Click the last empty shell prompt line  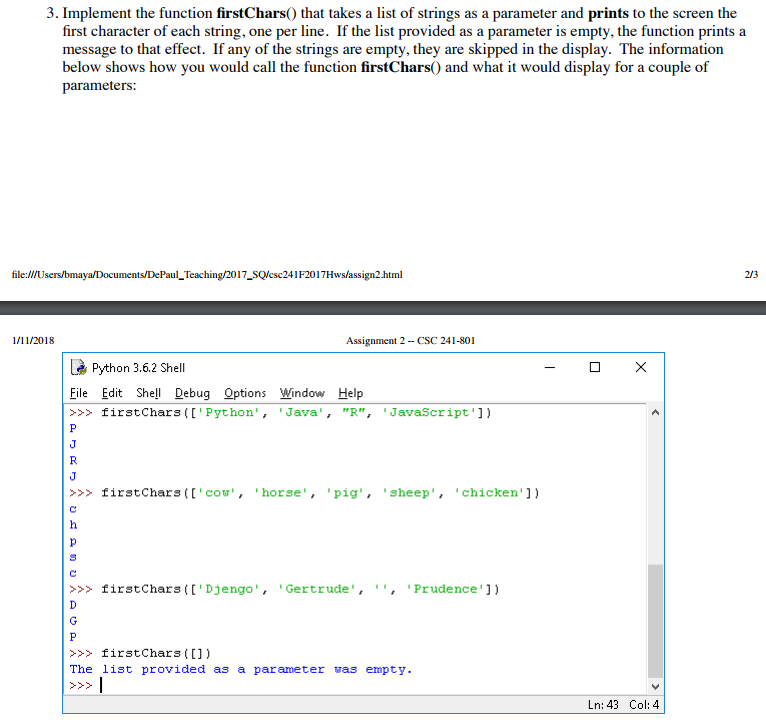(86, 685)
